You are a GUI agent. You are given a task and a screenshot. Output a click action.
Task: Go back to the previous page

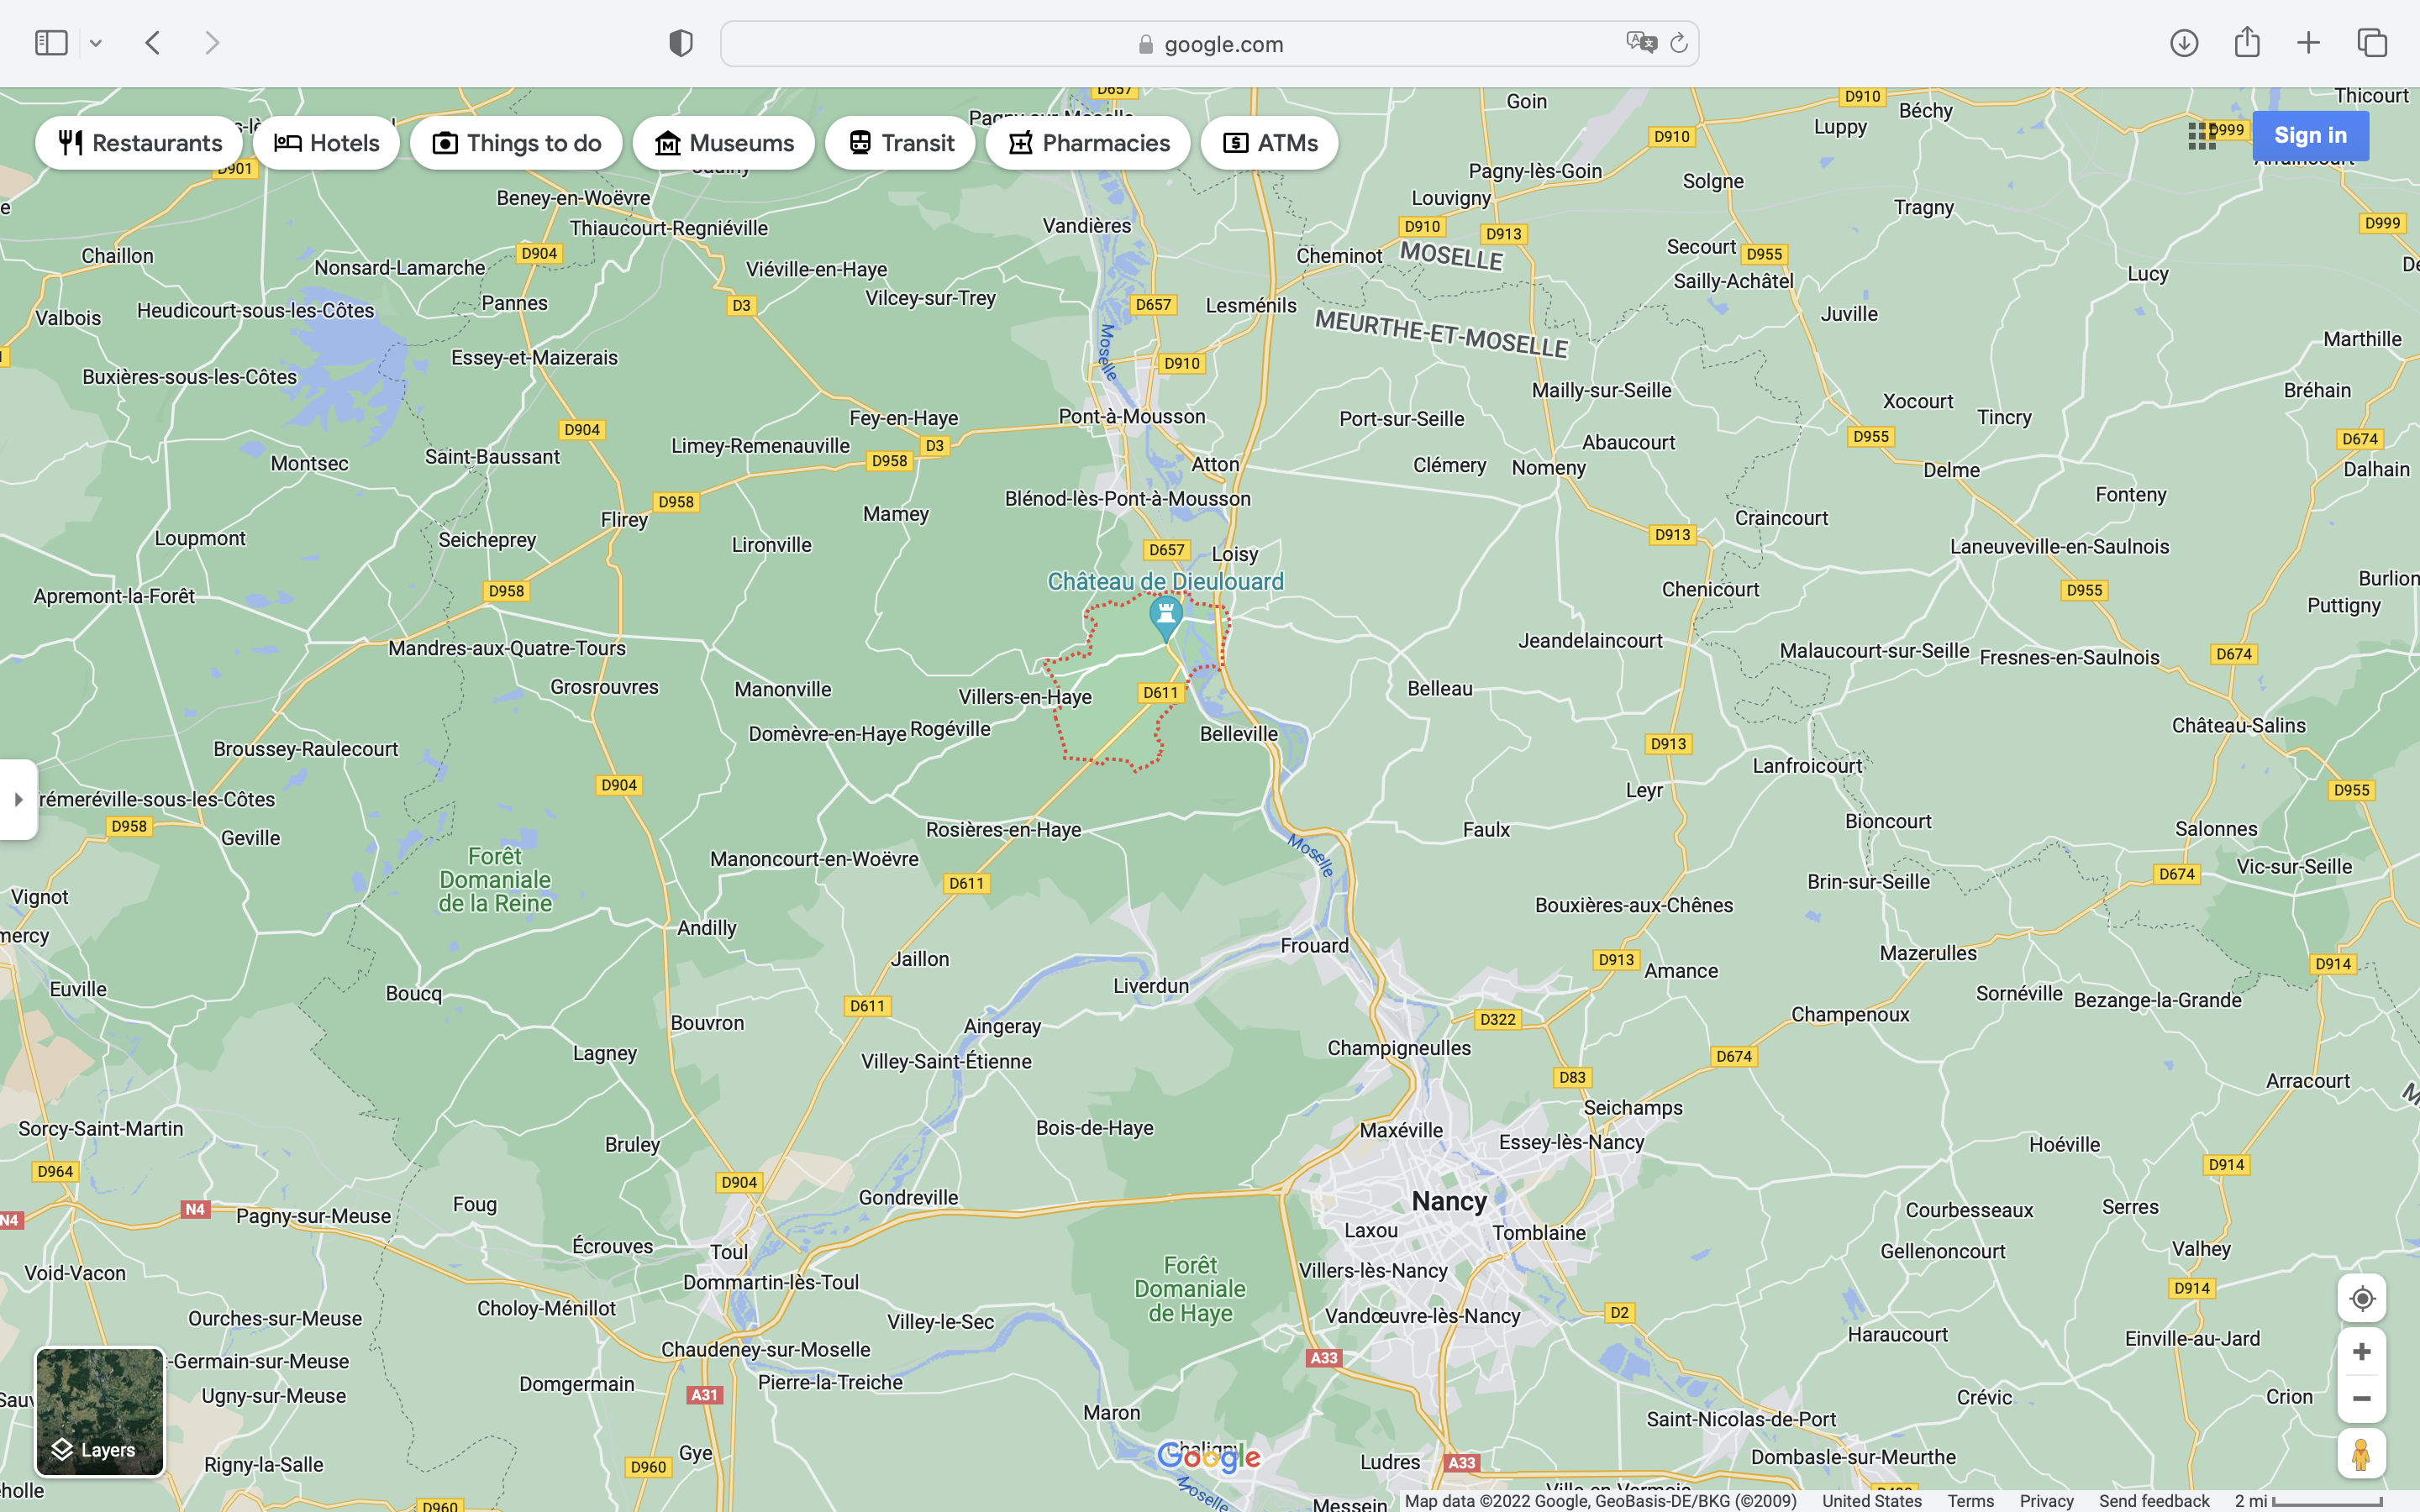tap(153, 43)
